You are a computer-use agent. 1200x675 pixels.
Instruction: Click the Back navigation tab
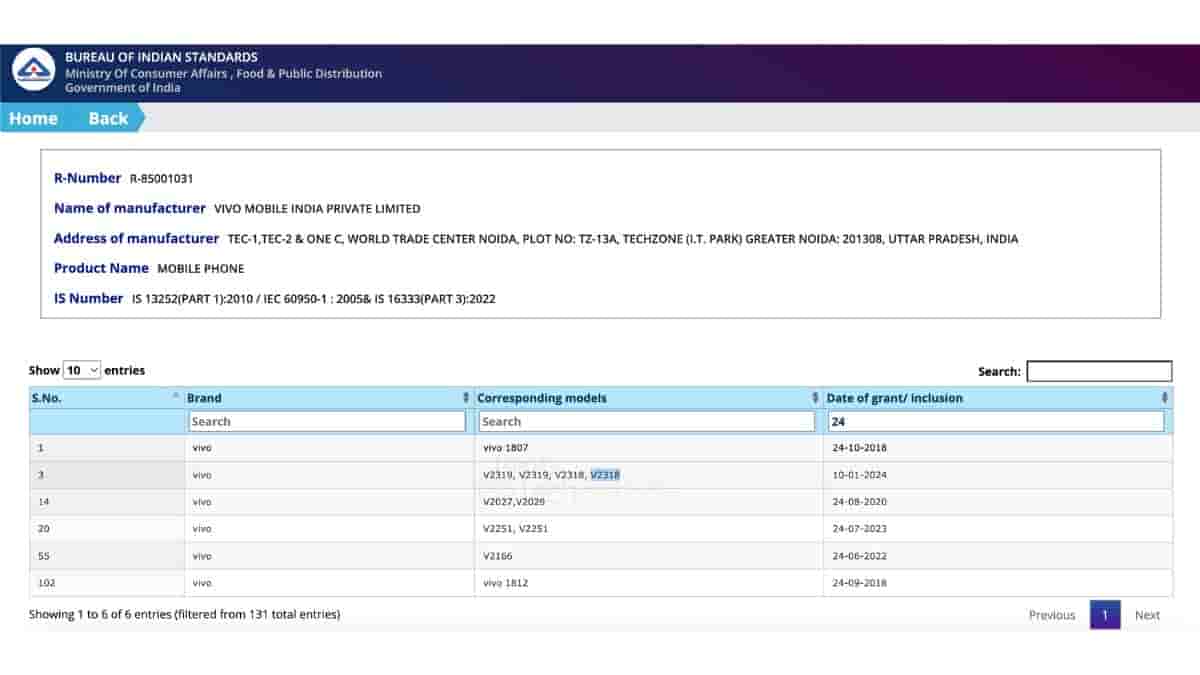(x=108, y=118)
